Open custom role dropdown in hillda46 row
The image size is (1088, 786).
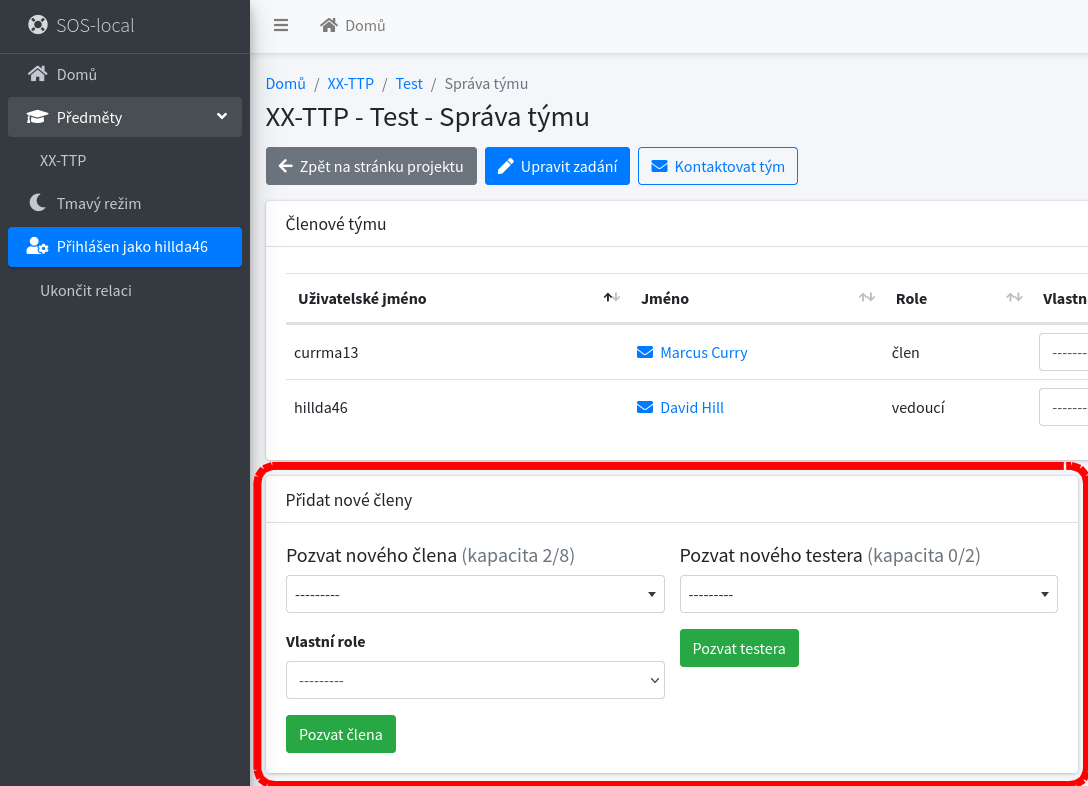[1064, 407]
